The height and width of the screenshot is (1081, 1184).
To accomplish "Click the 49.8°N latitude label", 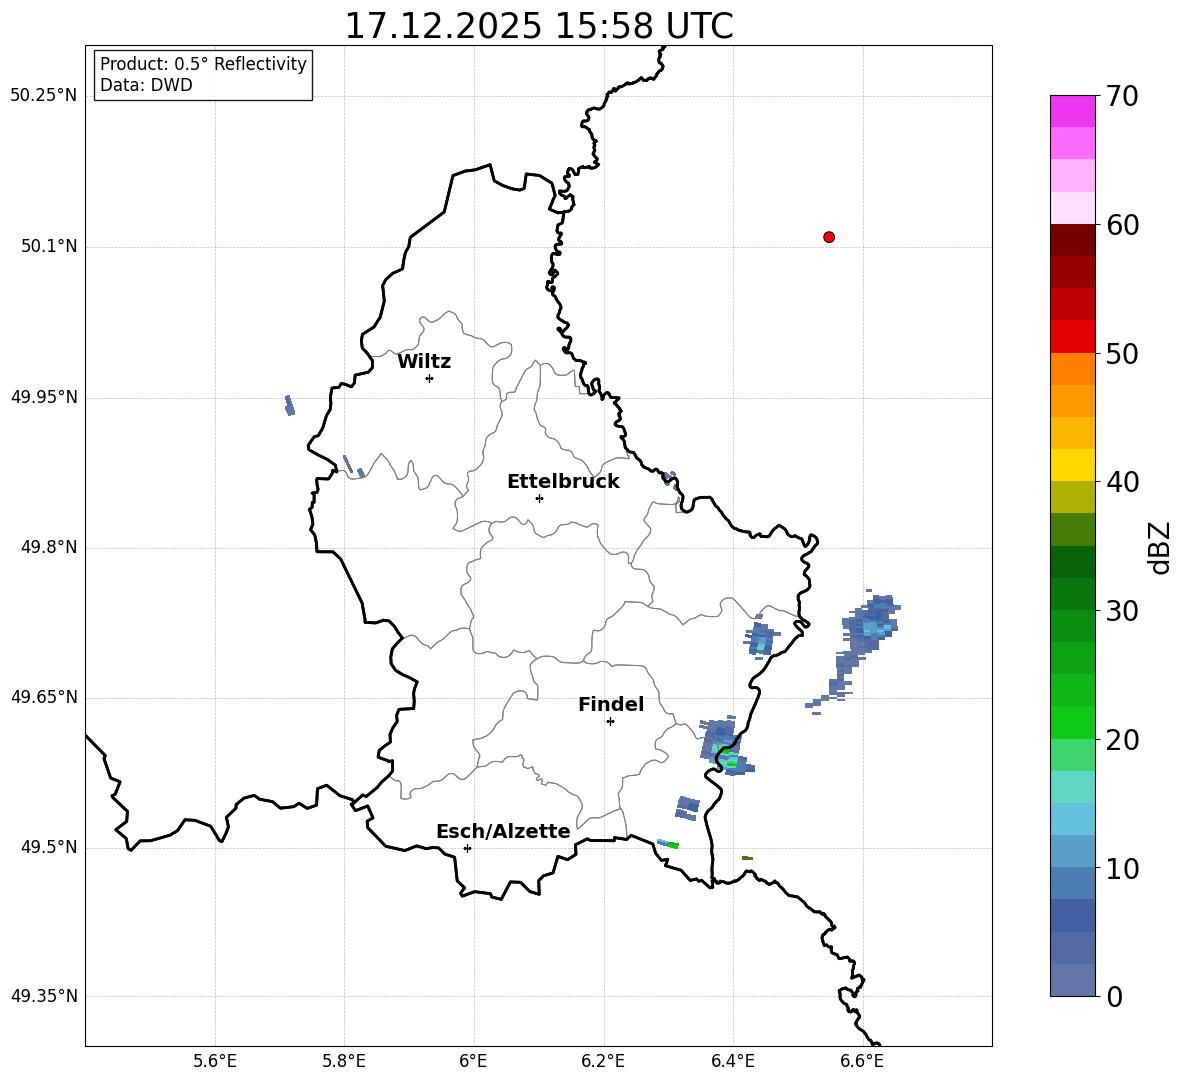I will 50,547.
